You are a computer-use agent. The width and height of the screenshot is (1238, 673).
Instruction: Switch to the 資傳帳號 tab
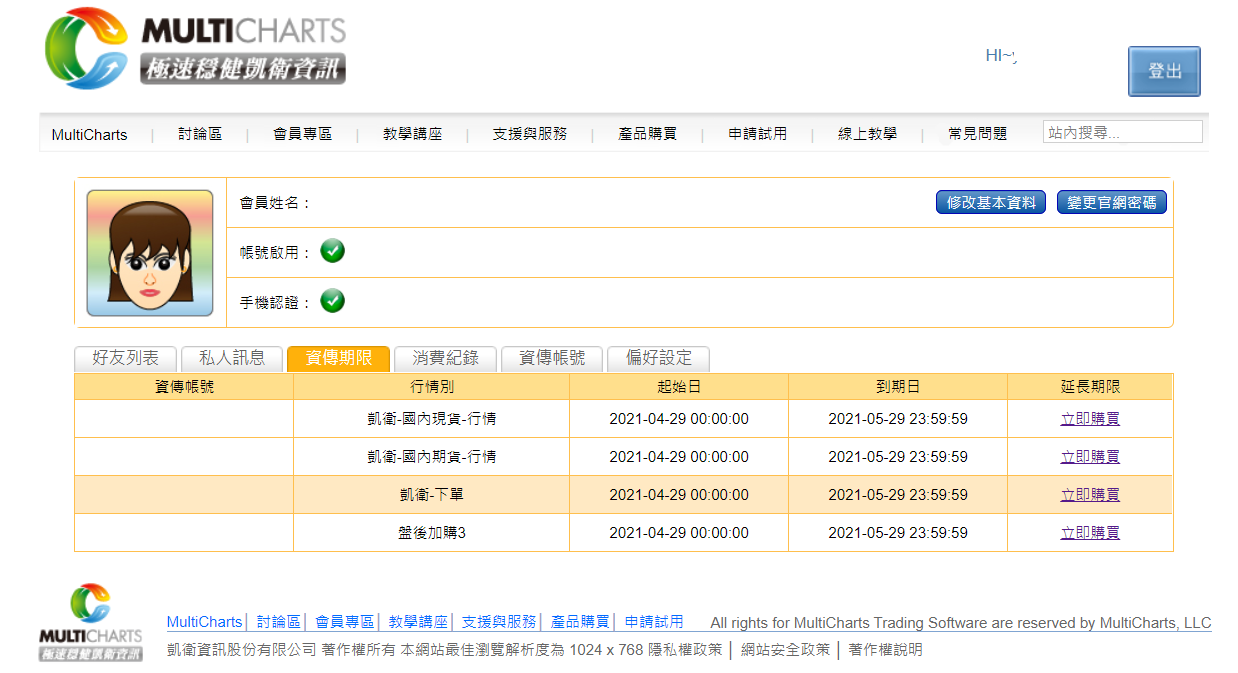551,358
